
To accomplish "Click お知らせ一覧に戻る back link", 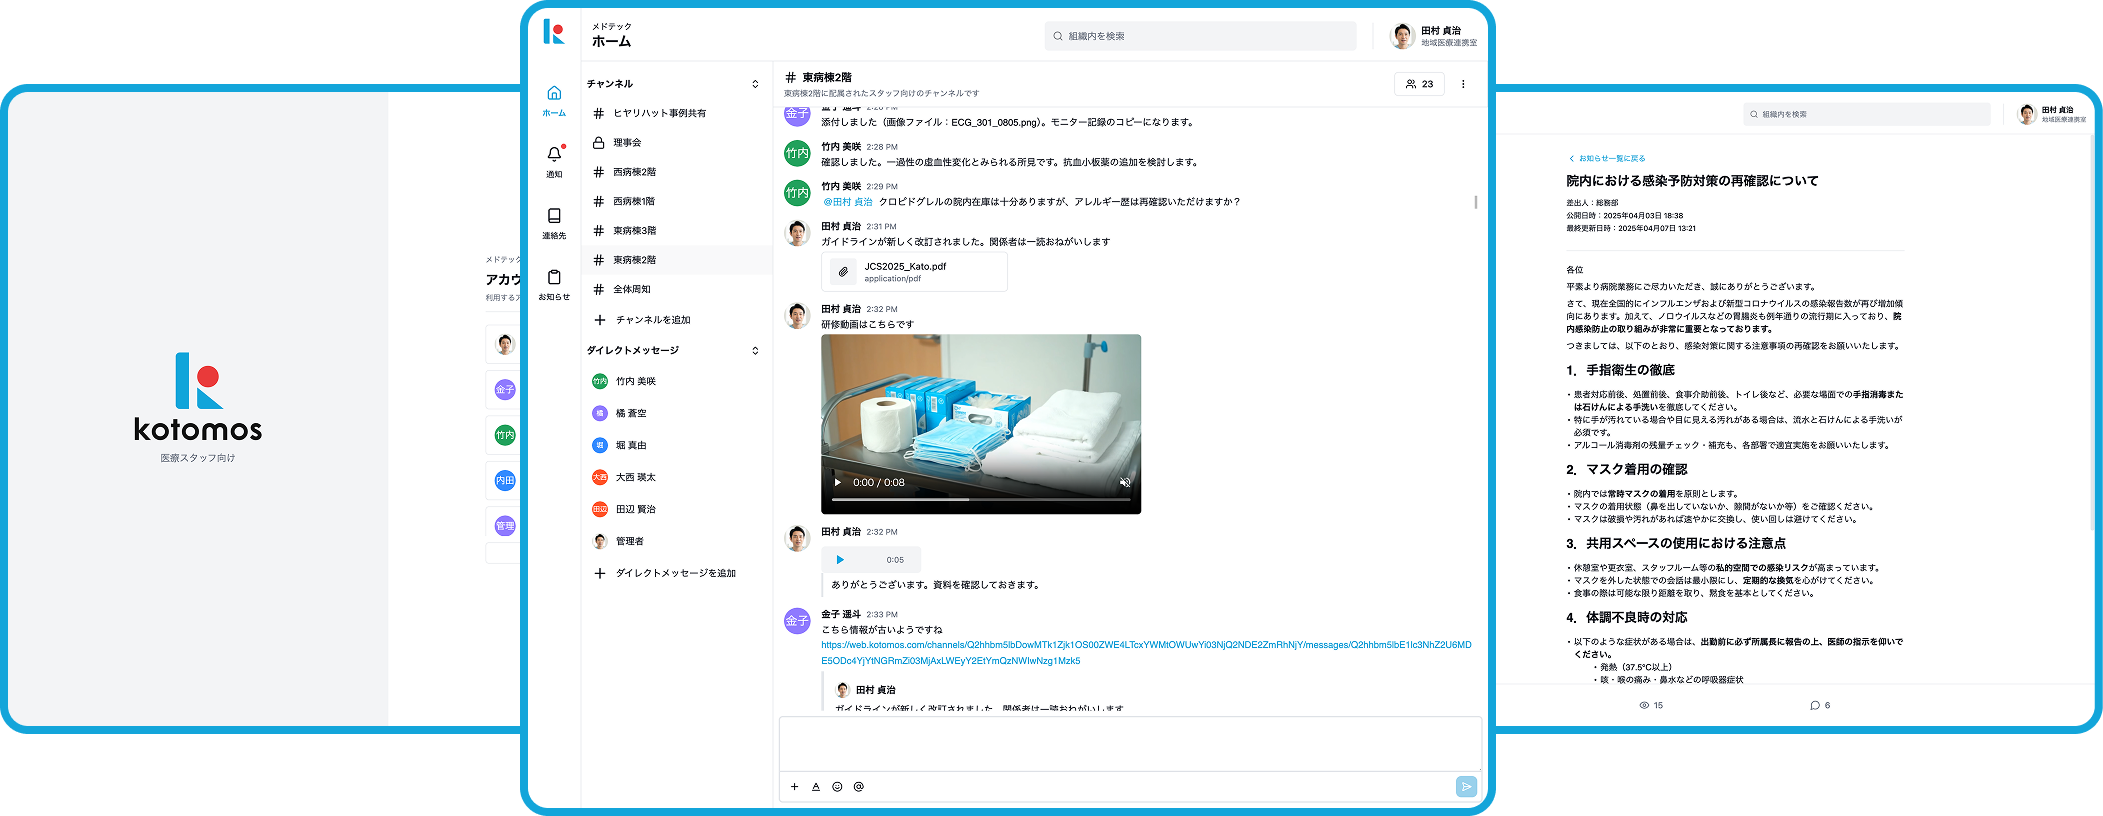I will click(x=1607, y=158).
